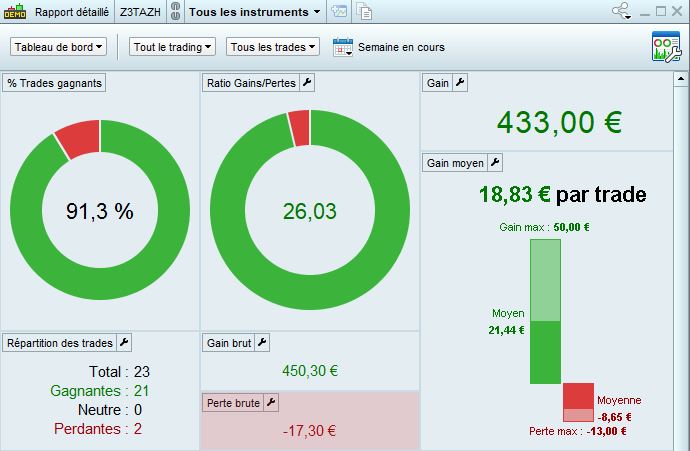The image size is (690, 451).
Task: Click the Répartition des trades header
Action: 60,343
